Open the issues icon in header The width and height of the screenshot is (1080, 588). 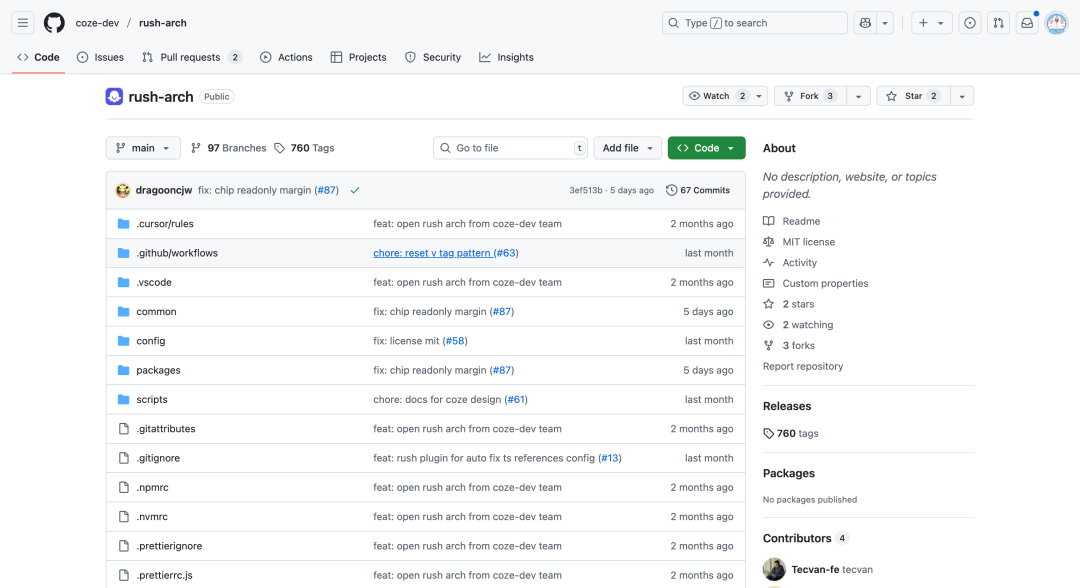click(x=969, y=23)
